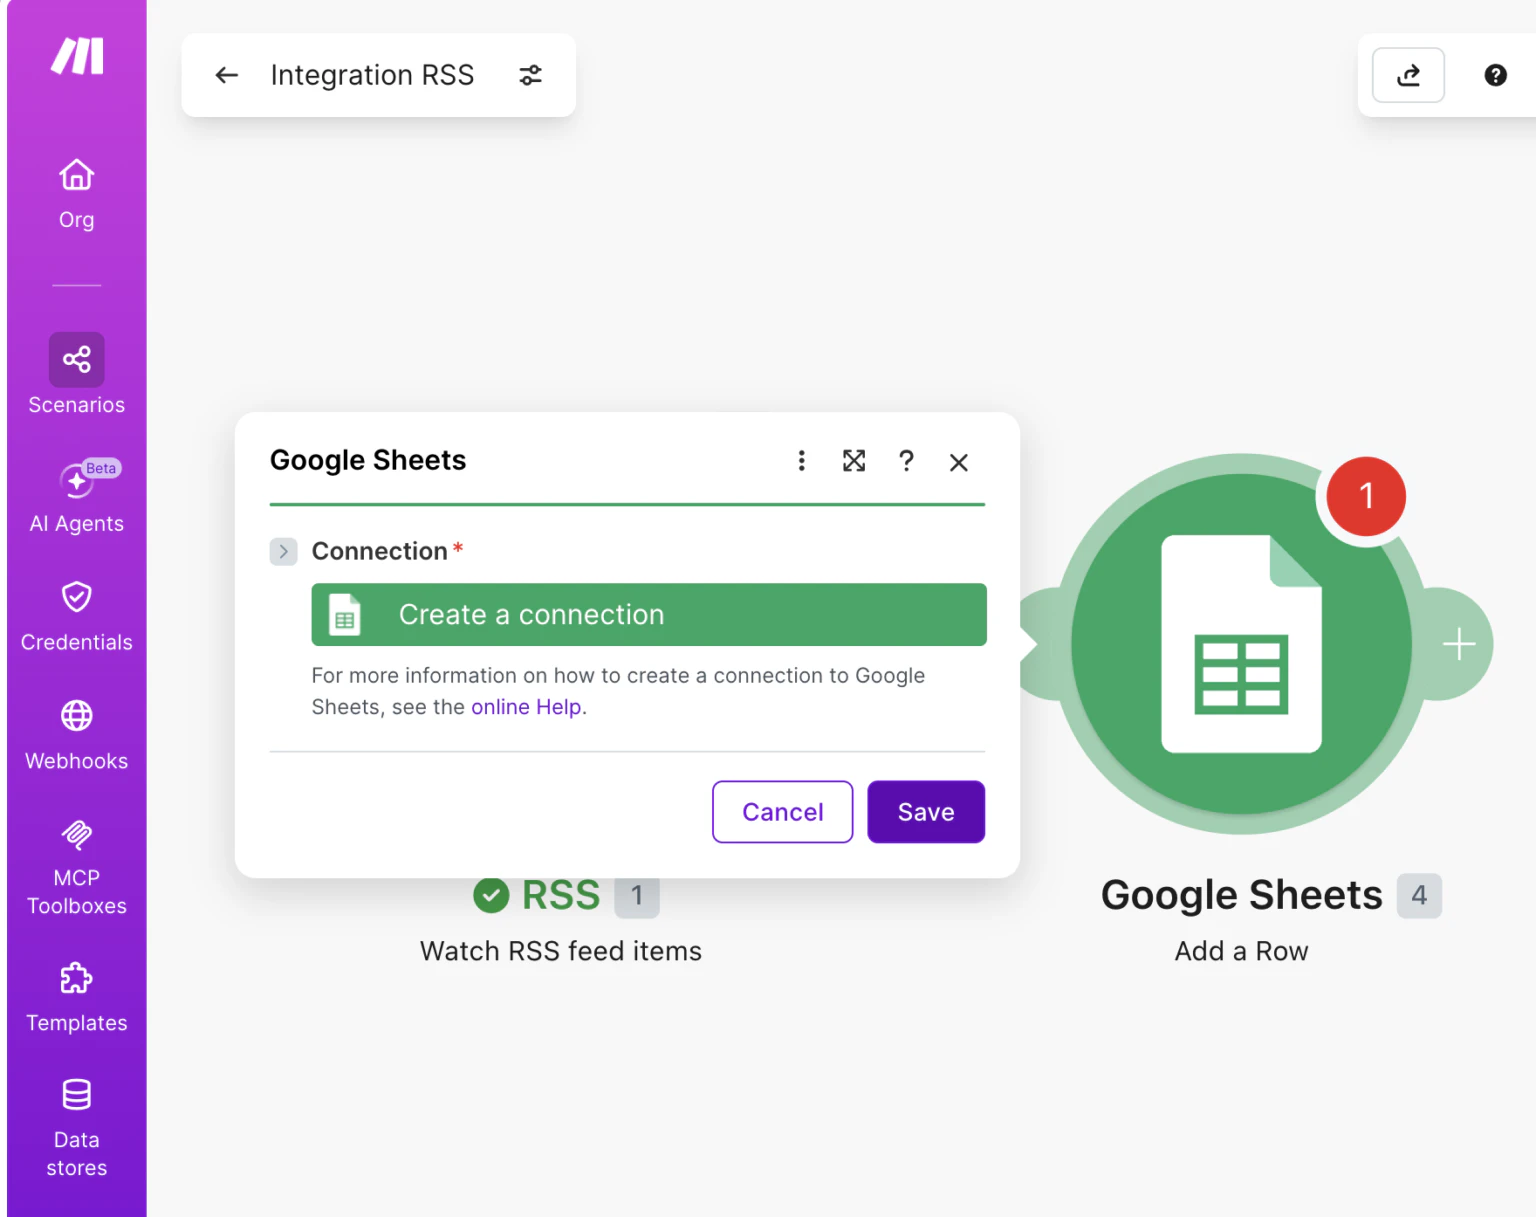Open help in the Google Sheets dialog
Viewport: 1536px width, 1217px height.
[906, 460]
